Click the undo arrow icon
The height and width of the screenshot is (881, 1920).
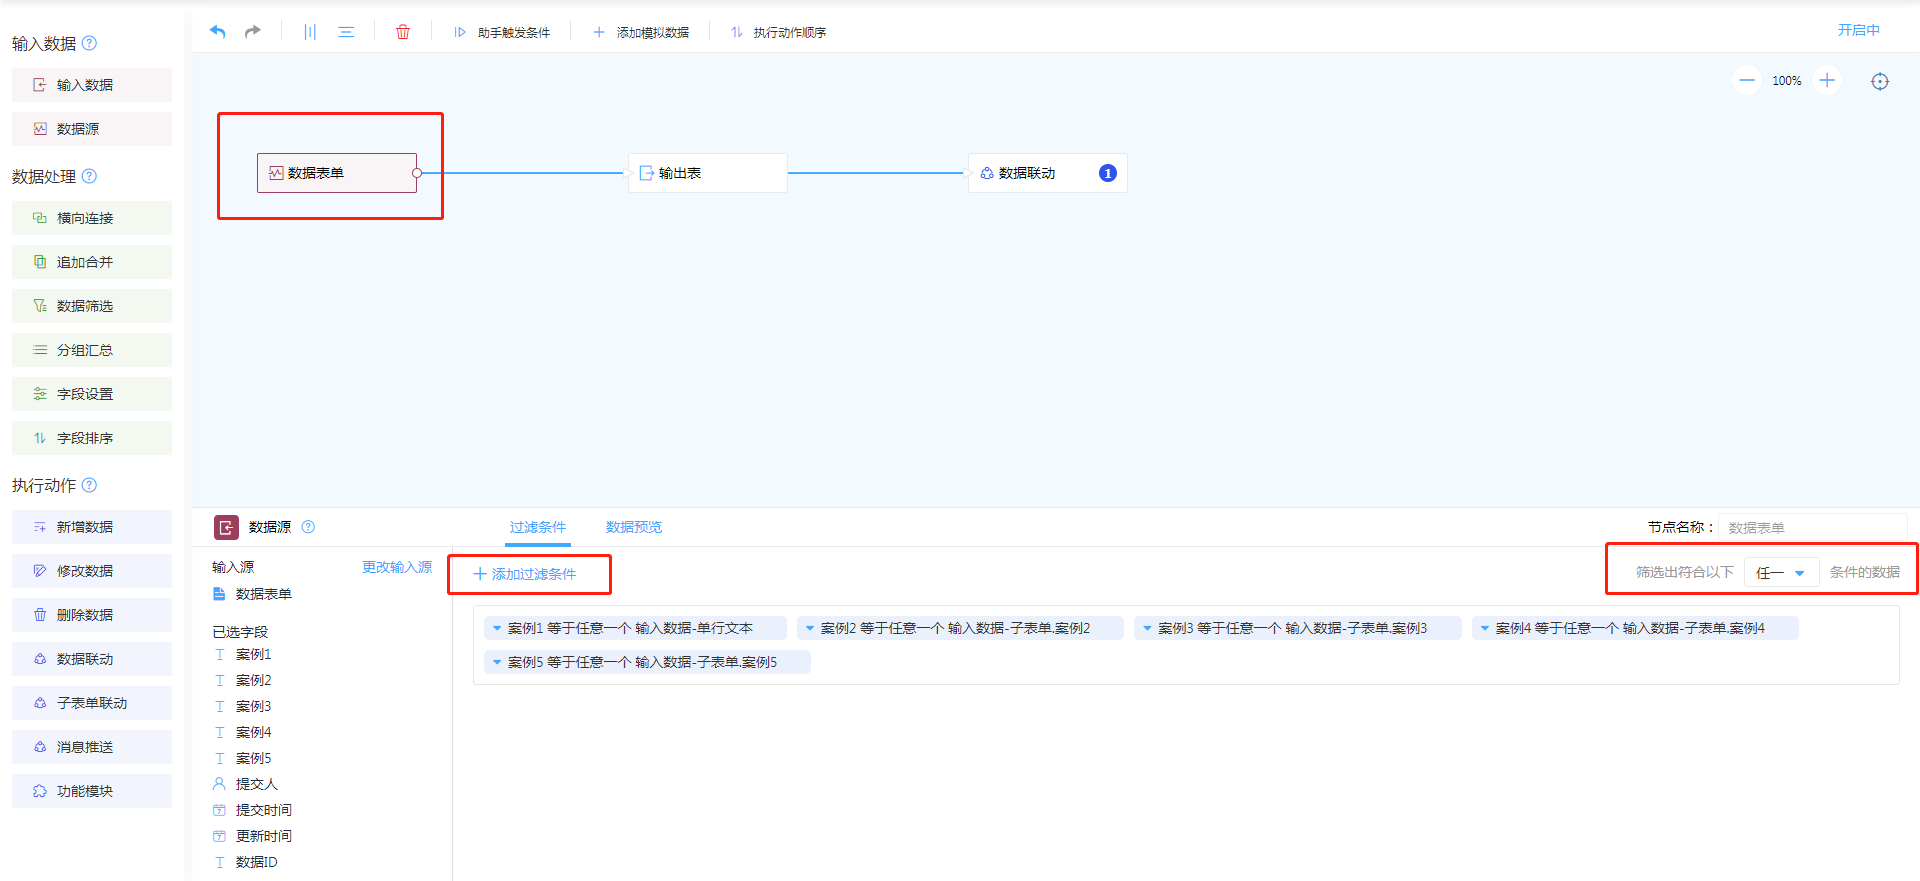[x=217, y=32]
